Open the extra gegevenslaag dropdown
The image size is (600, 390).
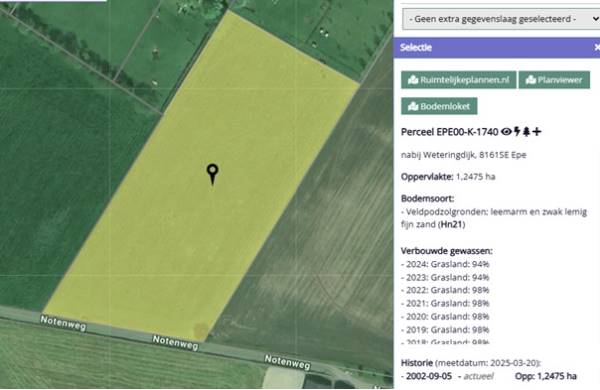pos(501,19)
